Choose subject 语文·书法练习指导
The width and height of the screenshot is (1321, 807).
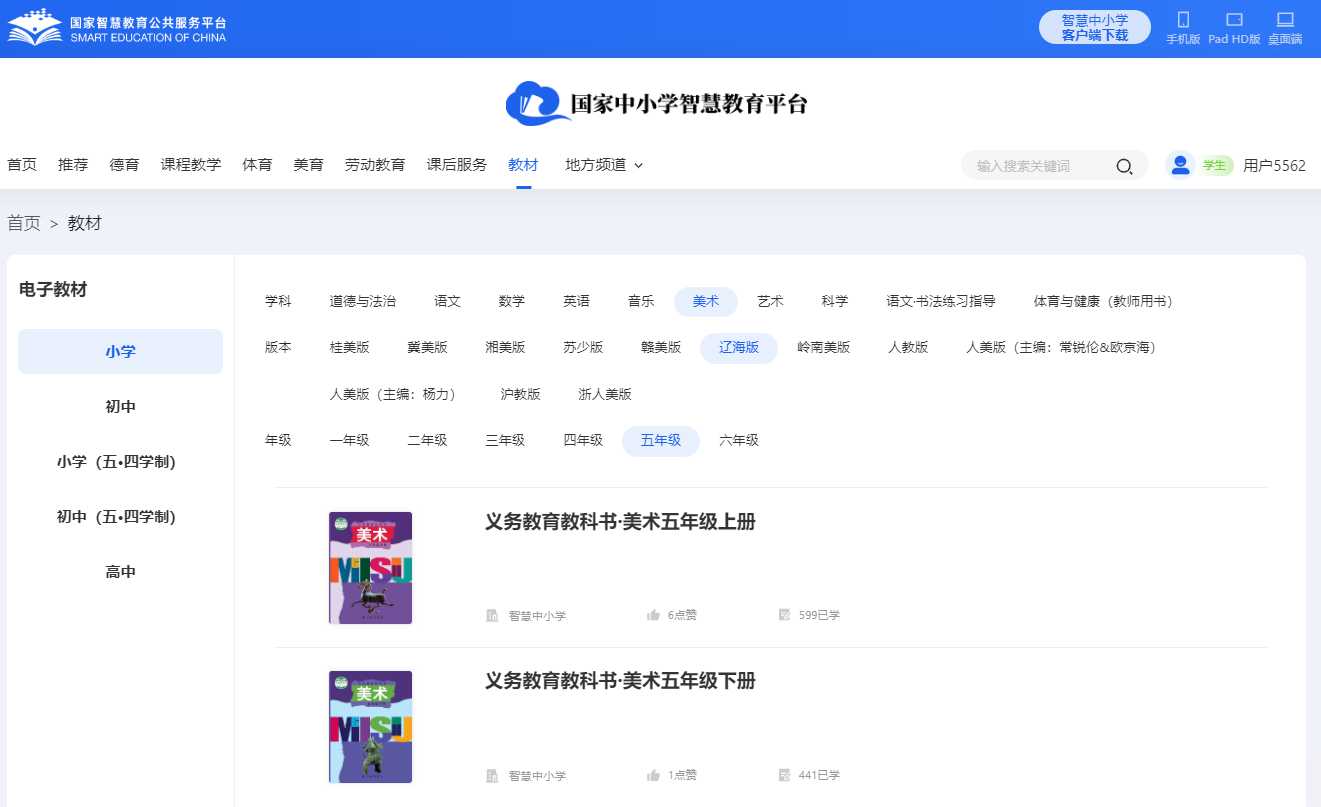pos(941,301)
